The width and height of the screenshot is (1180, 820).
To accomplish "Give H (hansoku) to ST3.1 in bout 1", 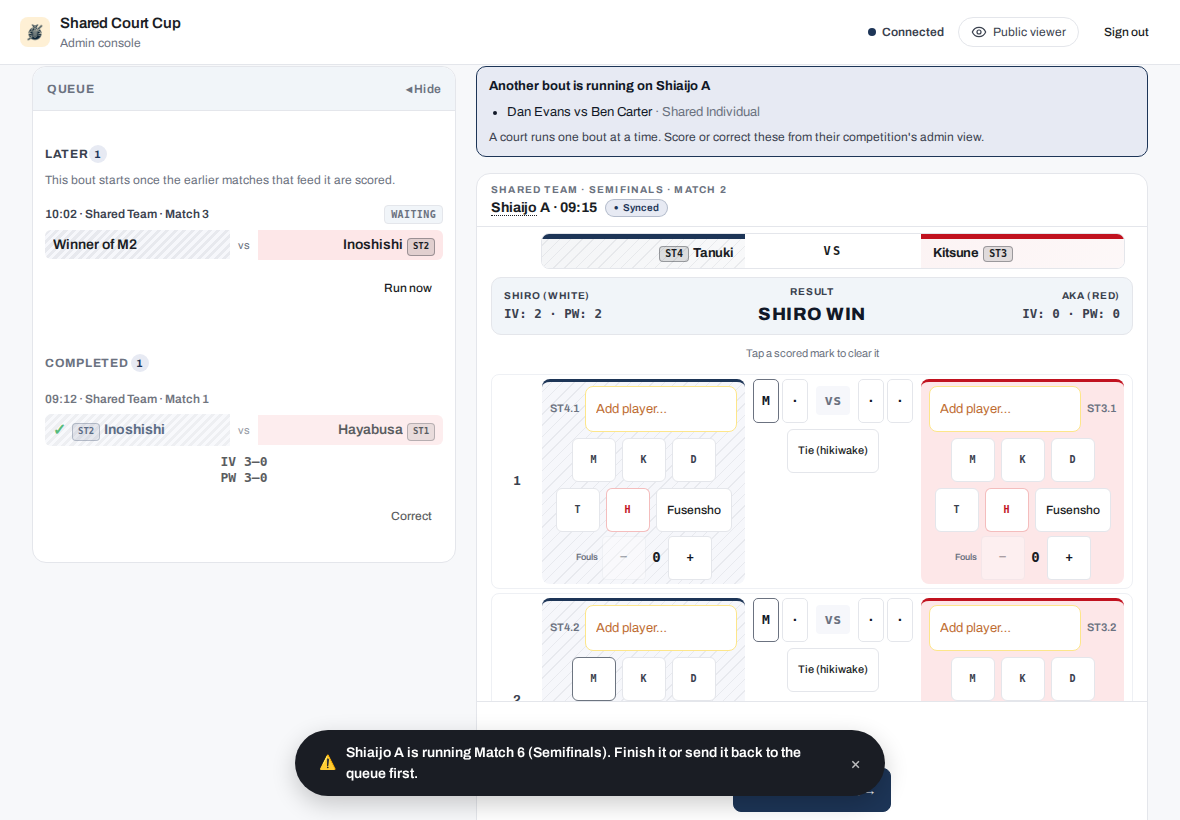I will [1007, 510].
